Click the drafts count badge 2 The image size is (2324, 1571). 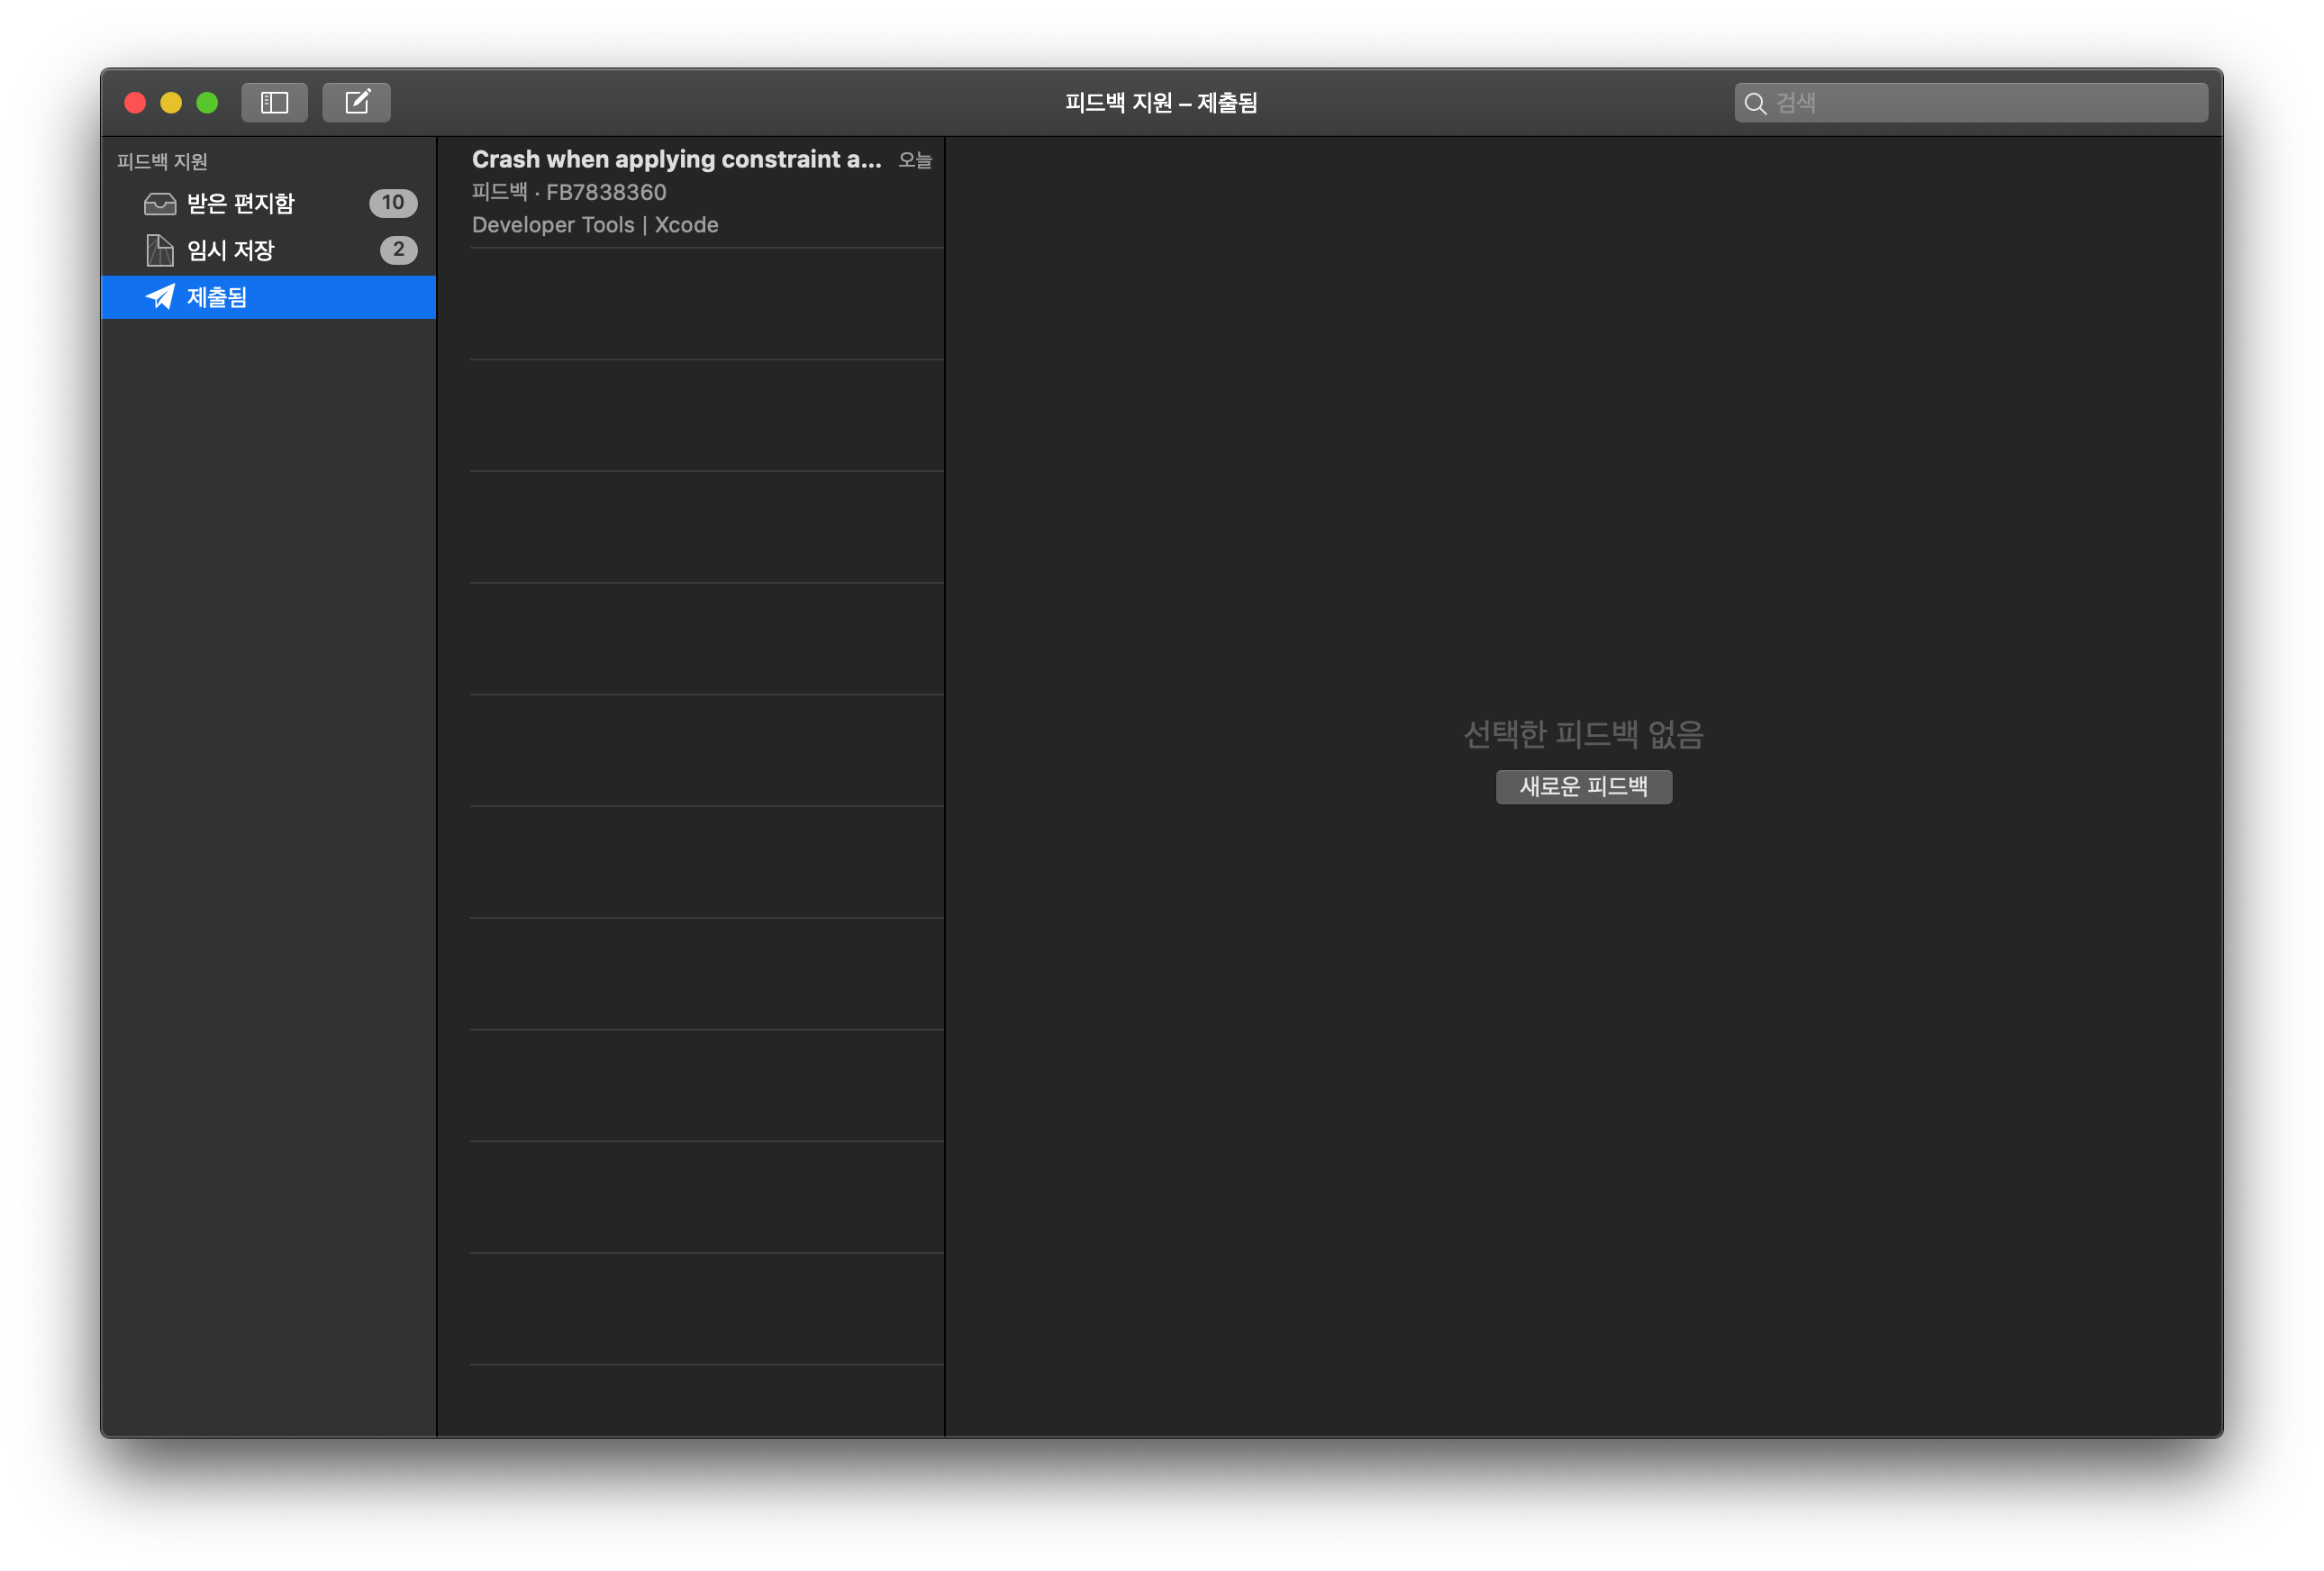(x=398, y=250)
